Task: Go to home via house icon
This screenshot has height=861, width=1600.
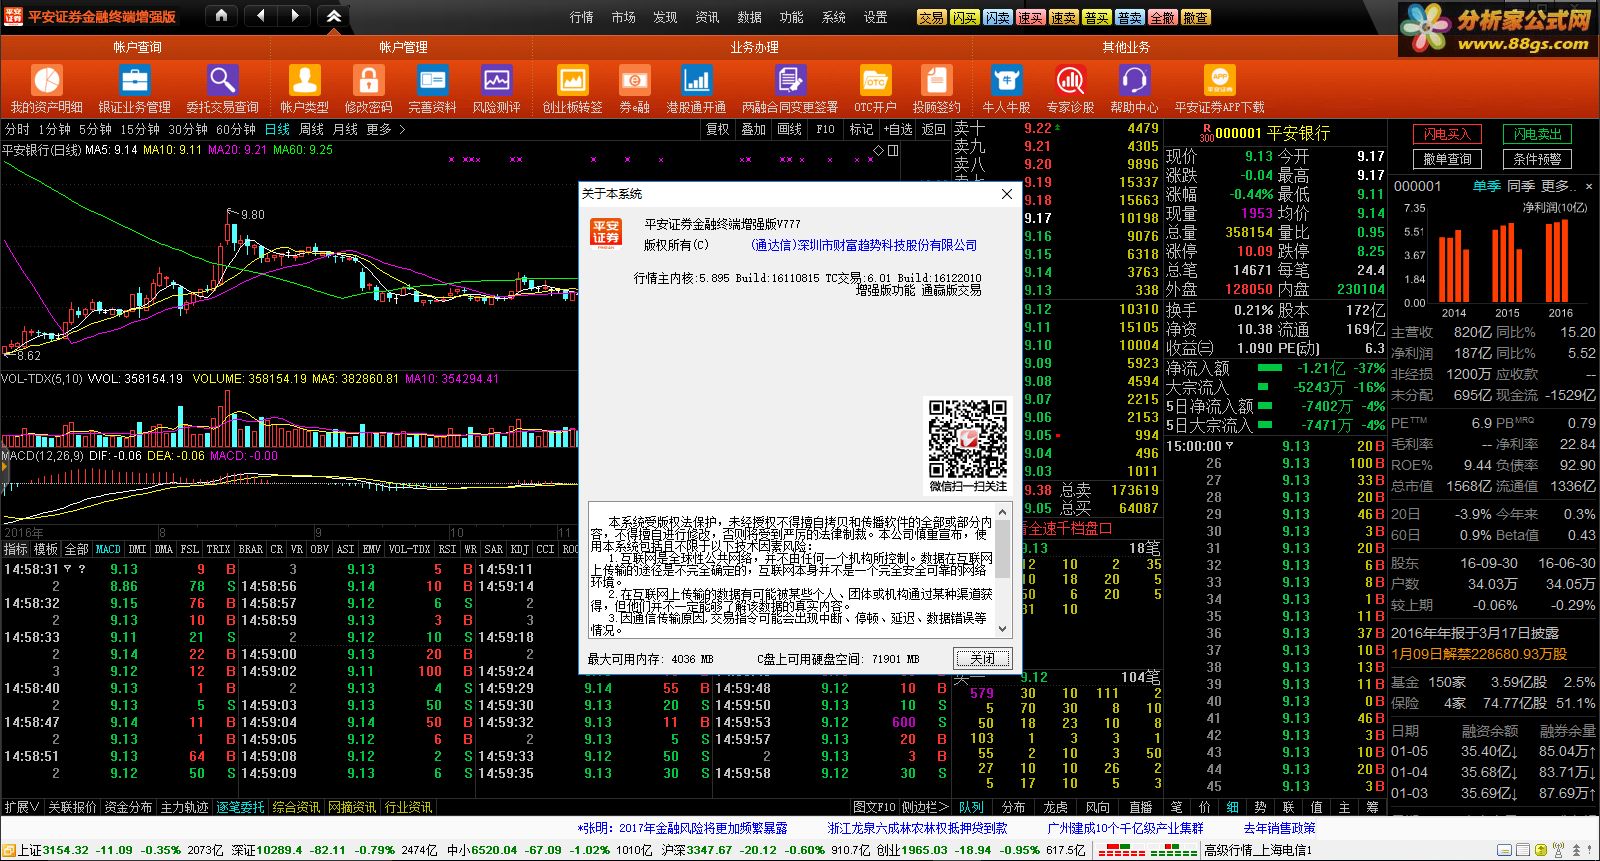Action: click(221, 16)
